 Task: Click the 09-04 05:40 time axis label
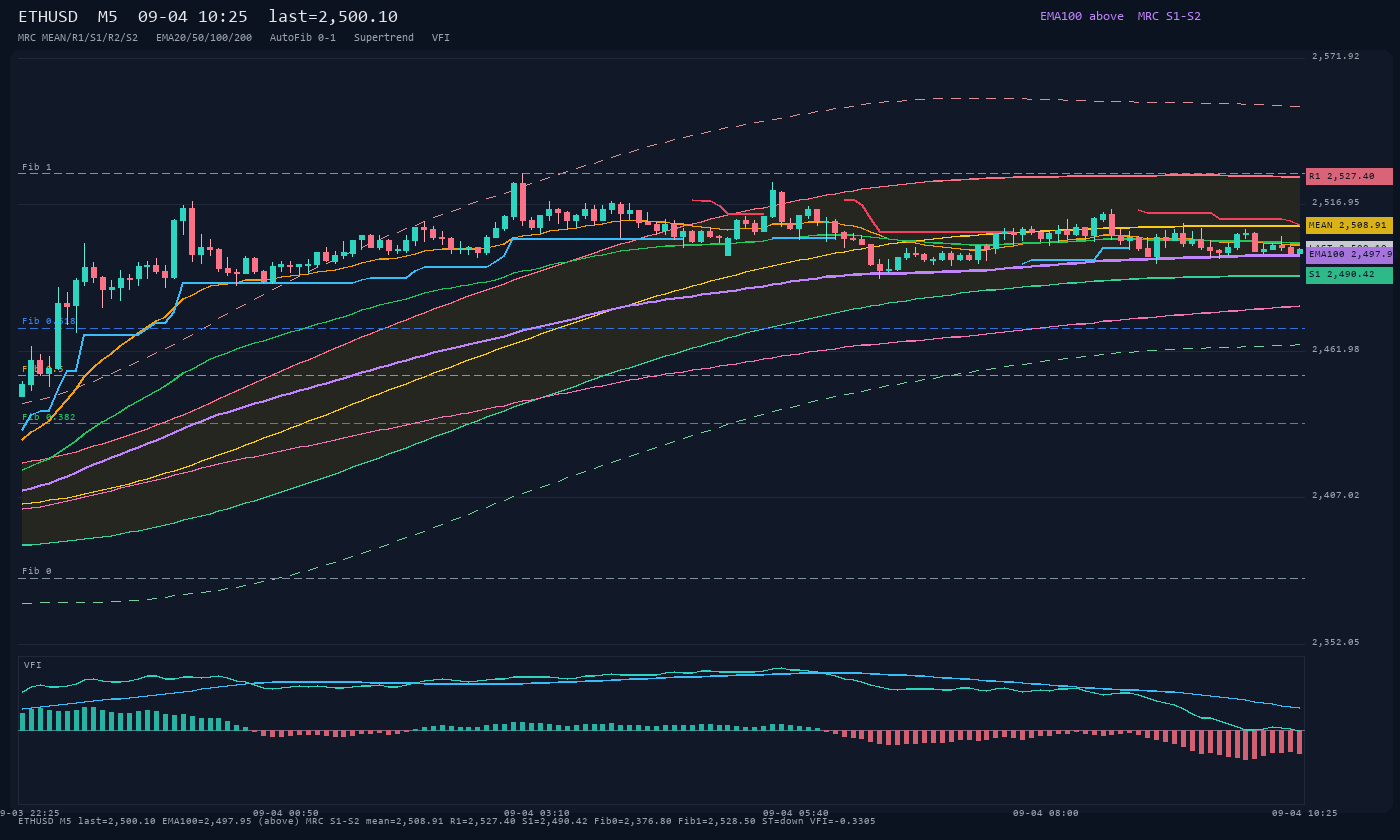click(x=796, y=813)
